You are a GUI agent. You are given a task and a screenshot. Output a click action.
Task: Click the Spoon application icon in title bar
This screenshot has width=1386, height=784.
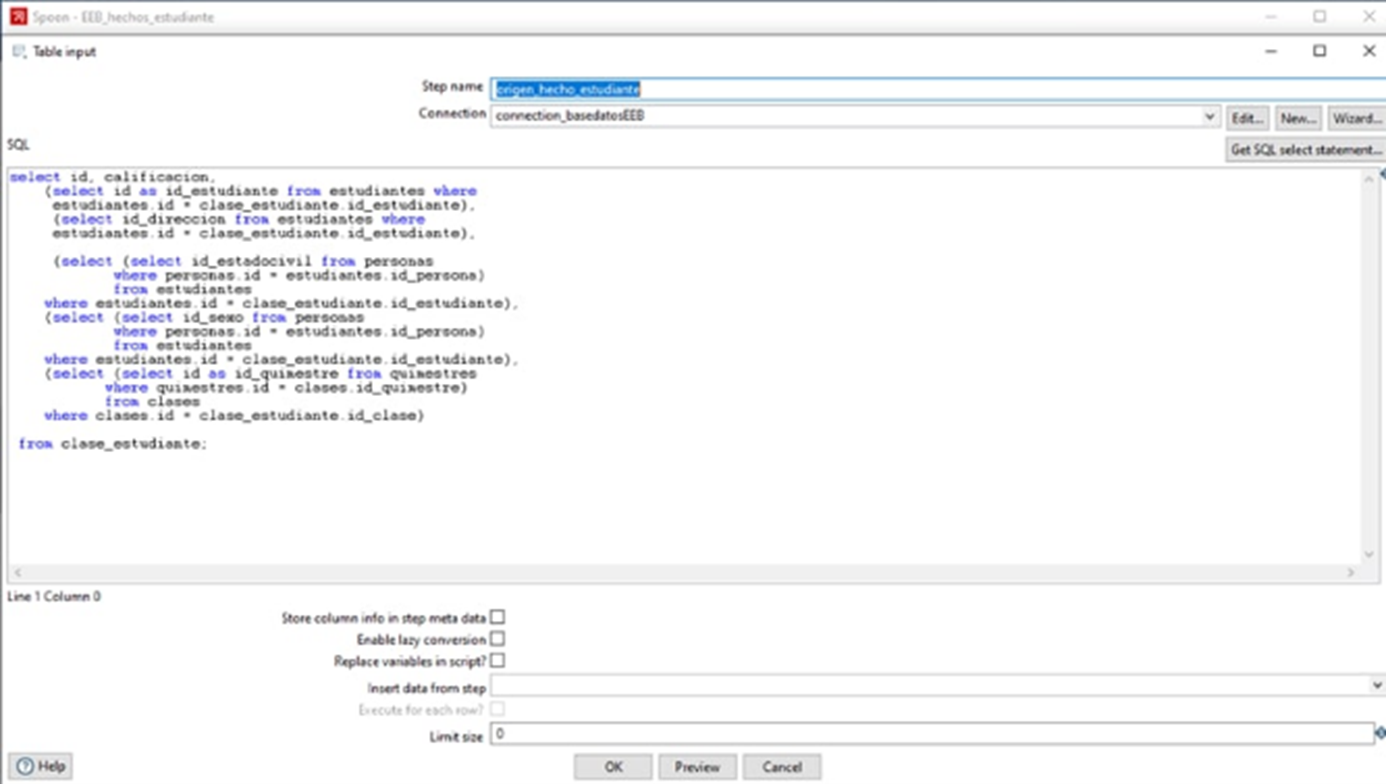click(x=18, y=17)
